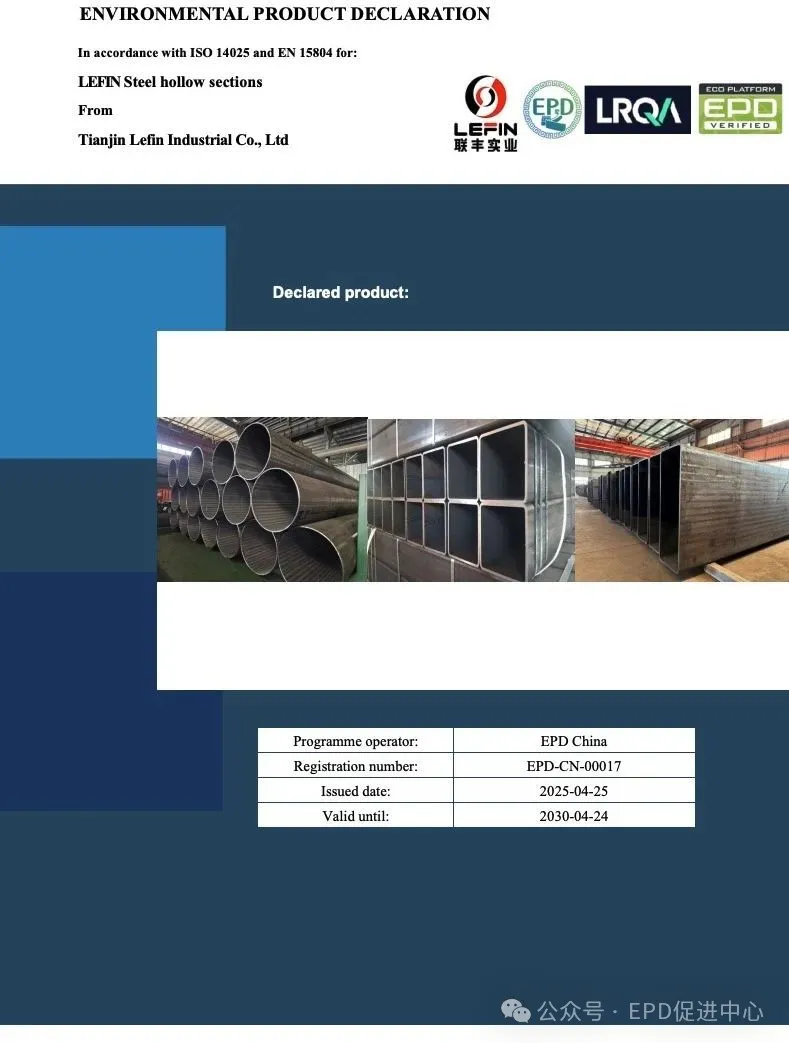Click the valid until date 2030-04-24
Image resolution: width=789 pixels, height=1043 pixels.
point(573,816)
